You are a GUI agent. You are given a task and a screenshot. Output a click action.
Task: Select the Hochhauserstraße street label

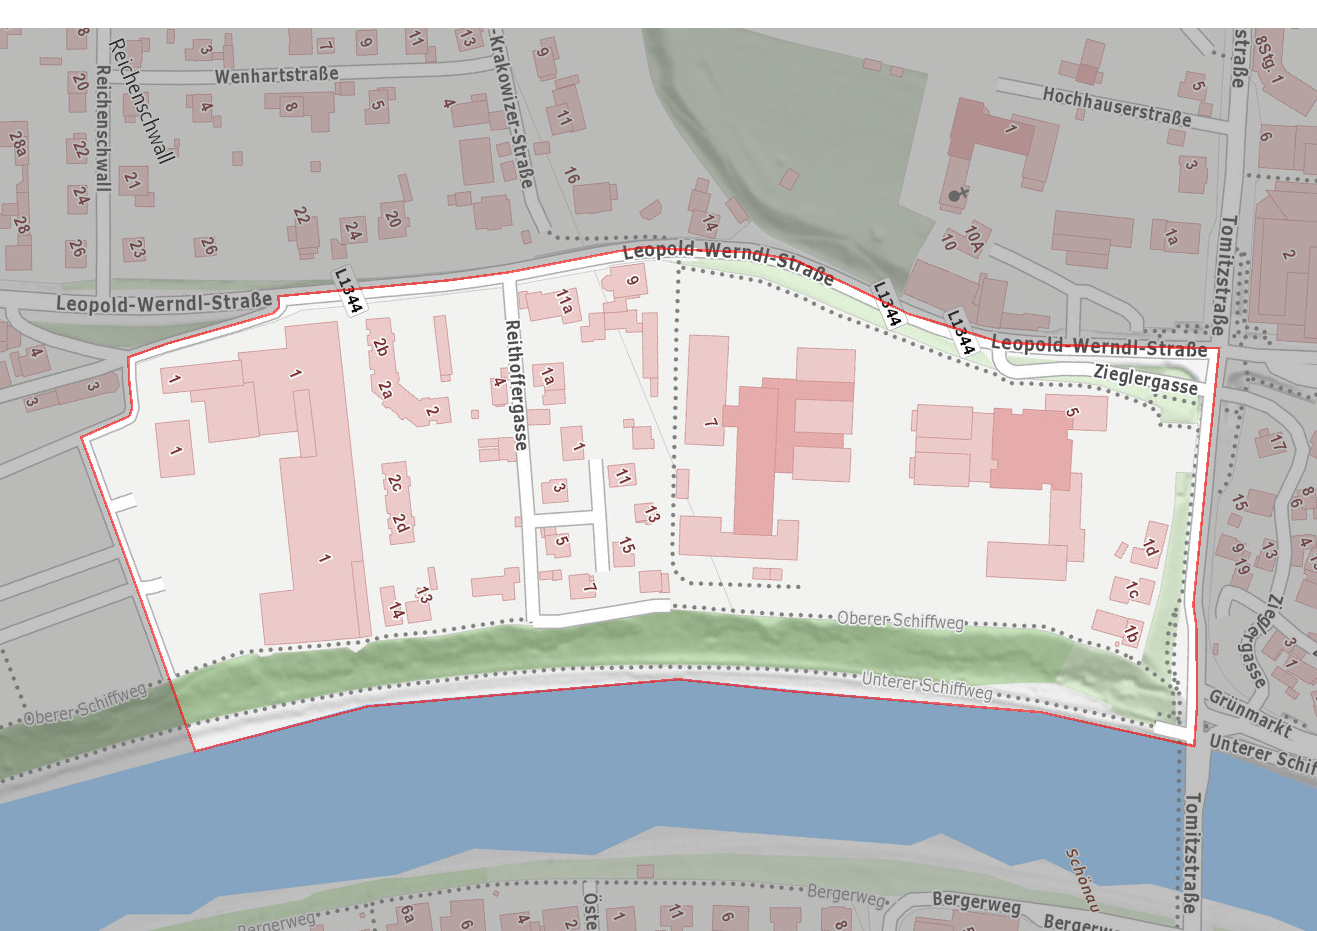(x=1117, y=107)
